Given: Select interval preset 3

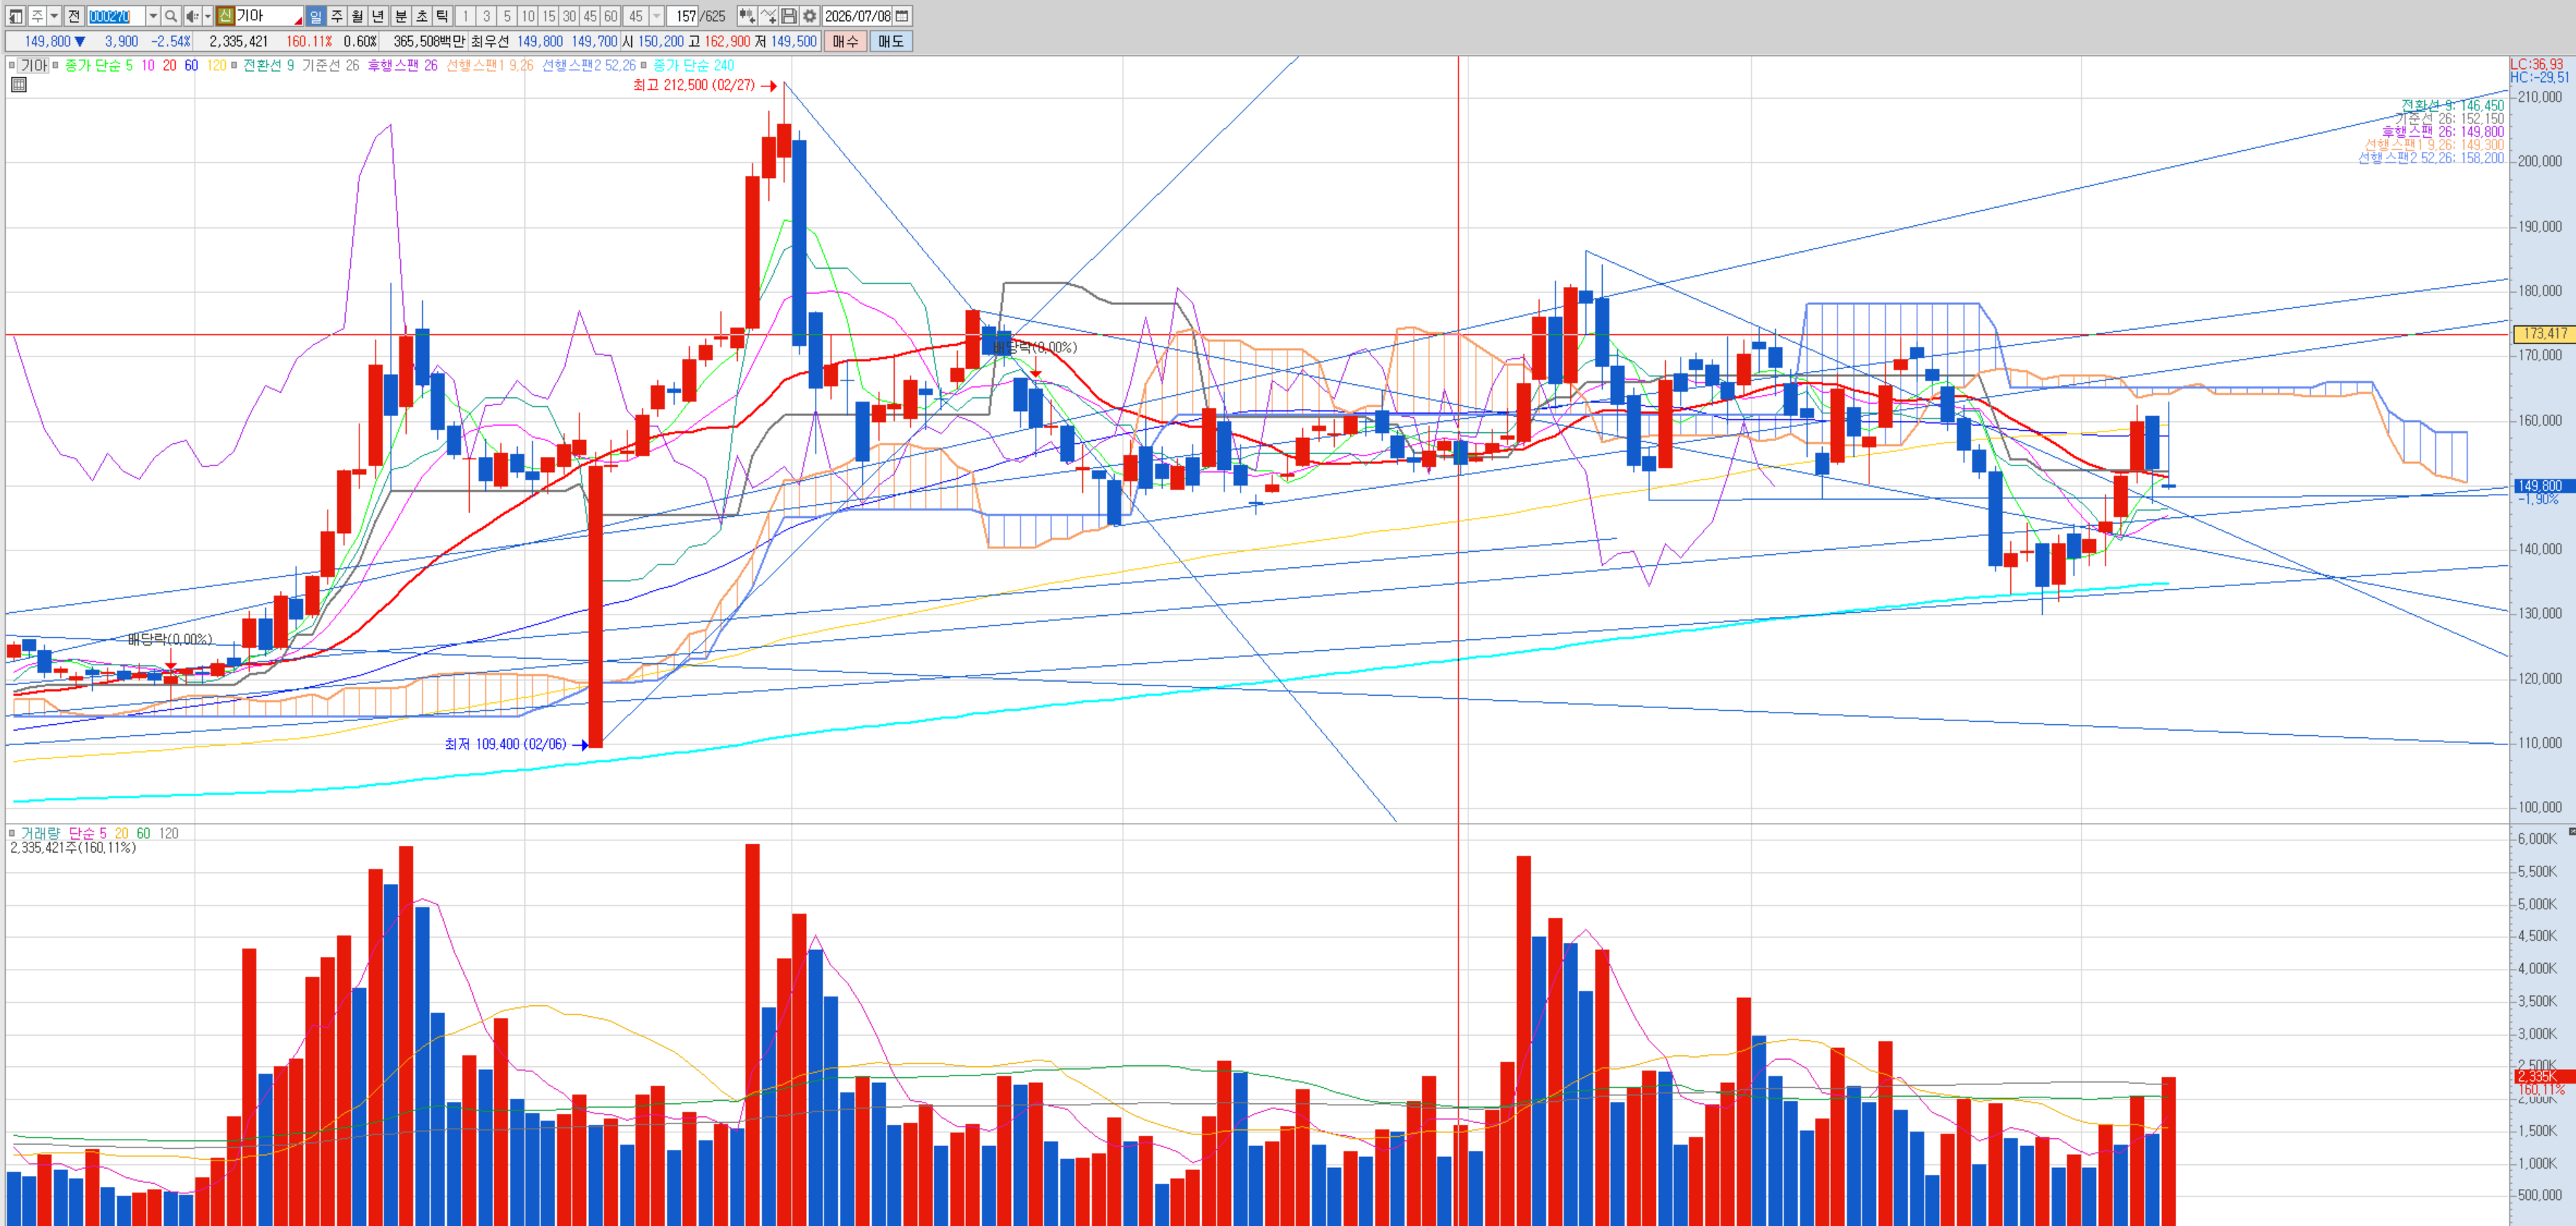Looking at the screenshot, I should [487, 16].
